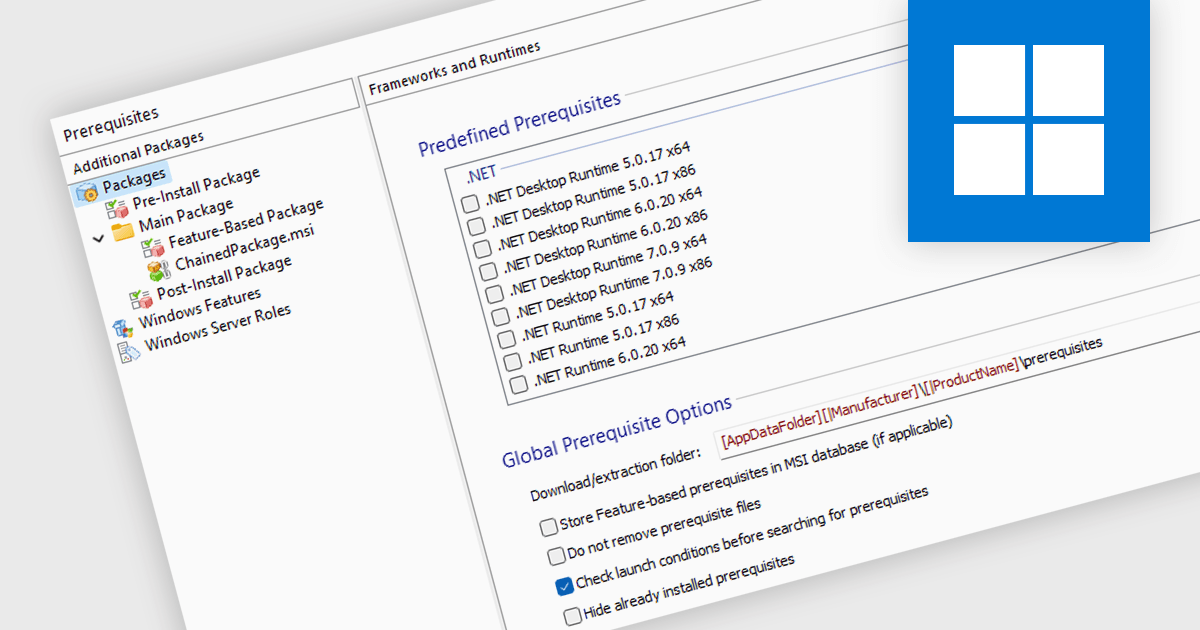Click the Download/extraction folder label
Image resolution: width=1200 pixels, height=630 pixels.
[x=617, y=475]
